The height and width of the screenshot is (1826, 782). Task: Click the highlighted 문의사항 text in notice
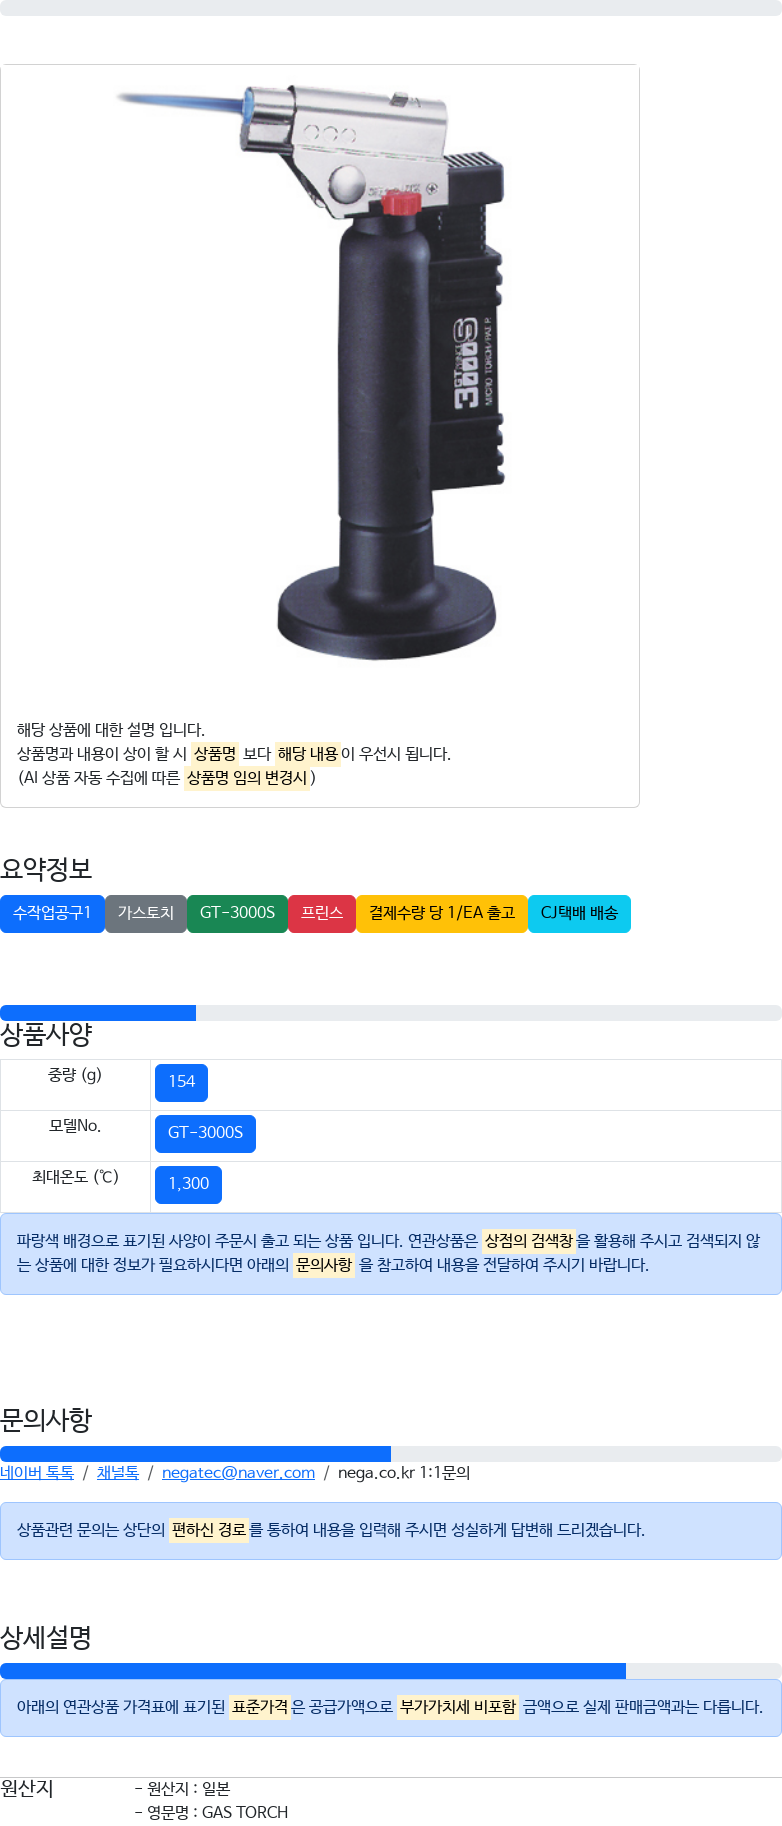coord(324,1265)
